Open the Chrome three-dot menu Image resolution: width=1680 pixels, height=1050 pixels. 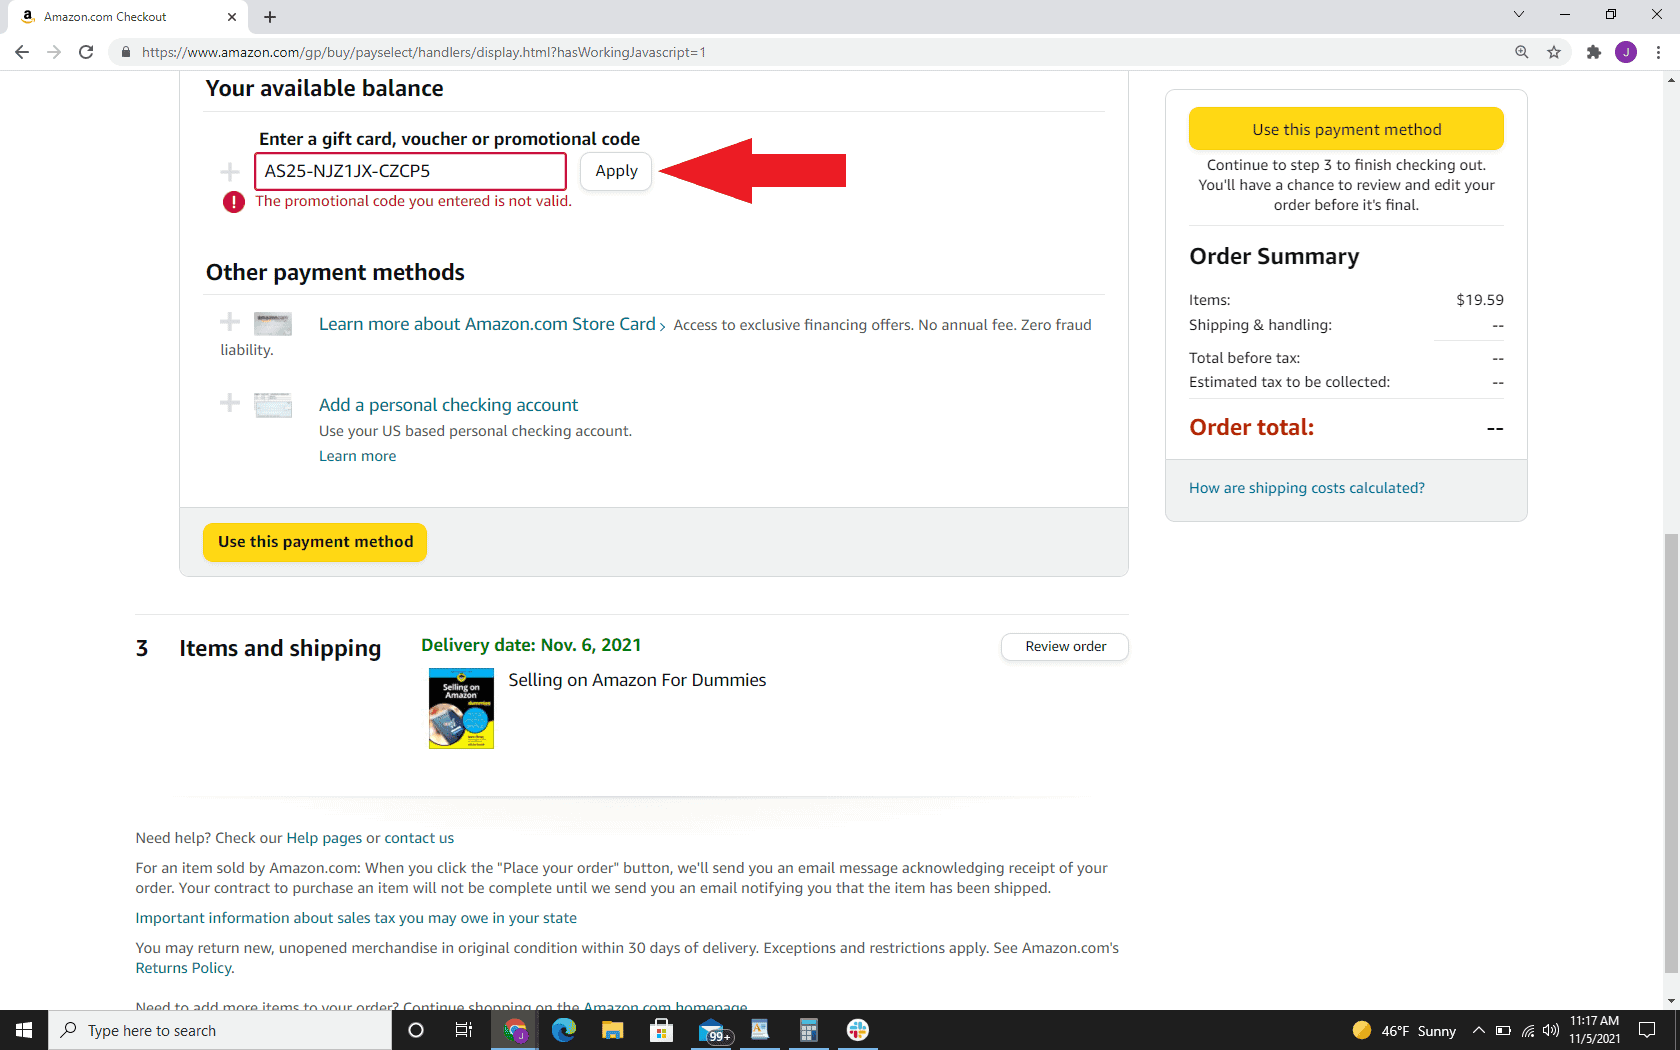click(1658, 52)
